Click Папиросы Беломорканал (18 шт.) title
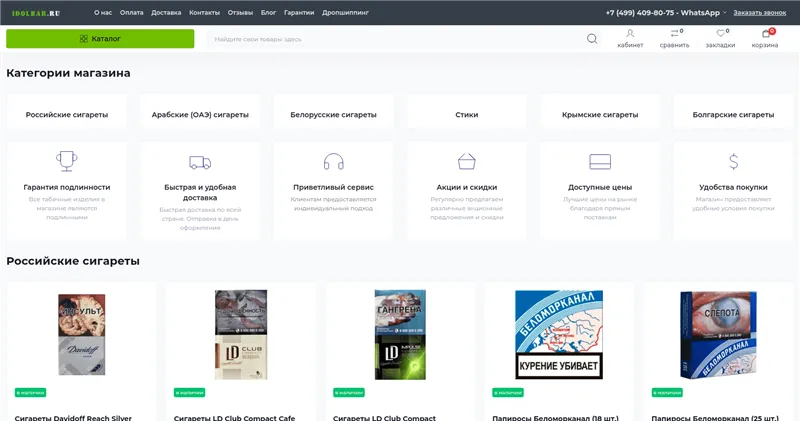The height and width of the screenshot is (421, 800). pos(555,417)
